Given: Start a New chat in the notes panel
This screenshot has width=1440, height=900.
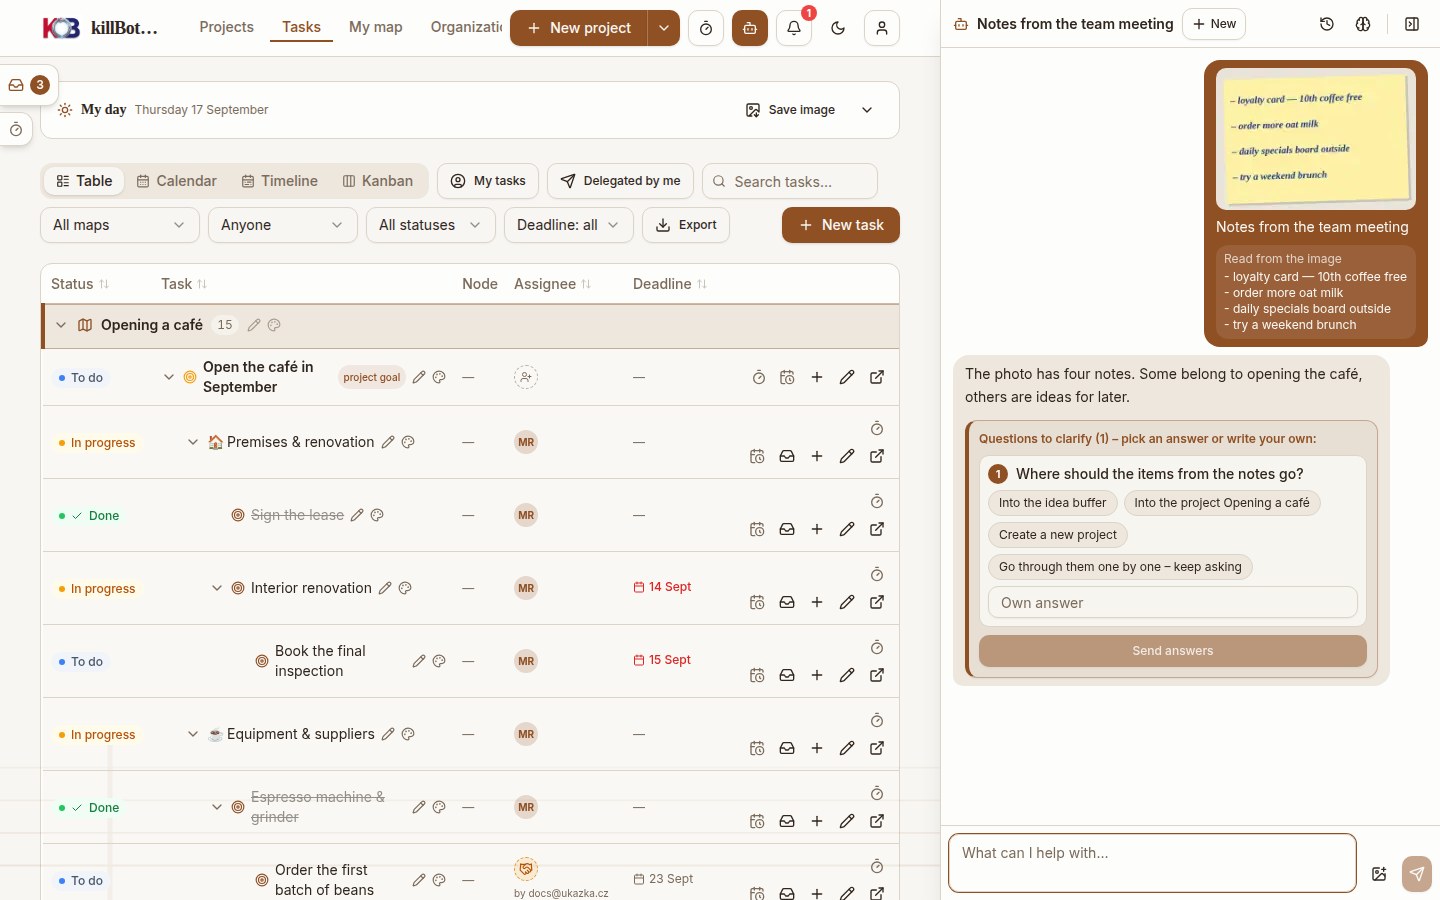Looking at the screenshot, I should point(1214,24).
